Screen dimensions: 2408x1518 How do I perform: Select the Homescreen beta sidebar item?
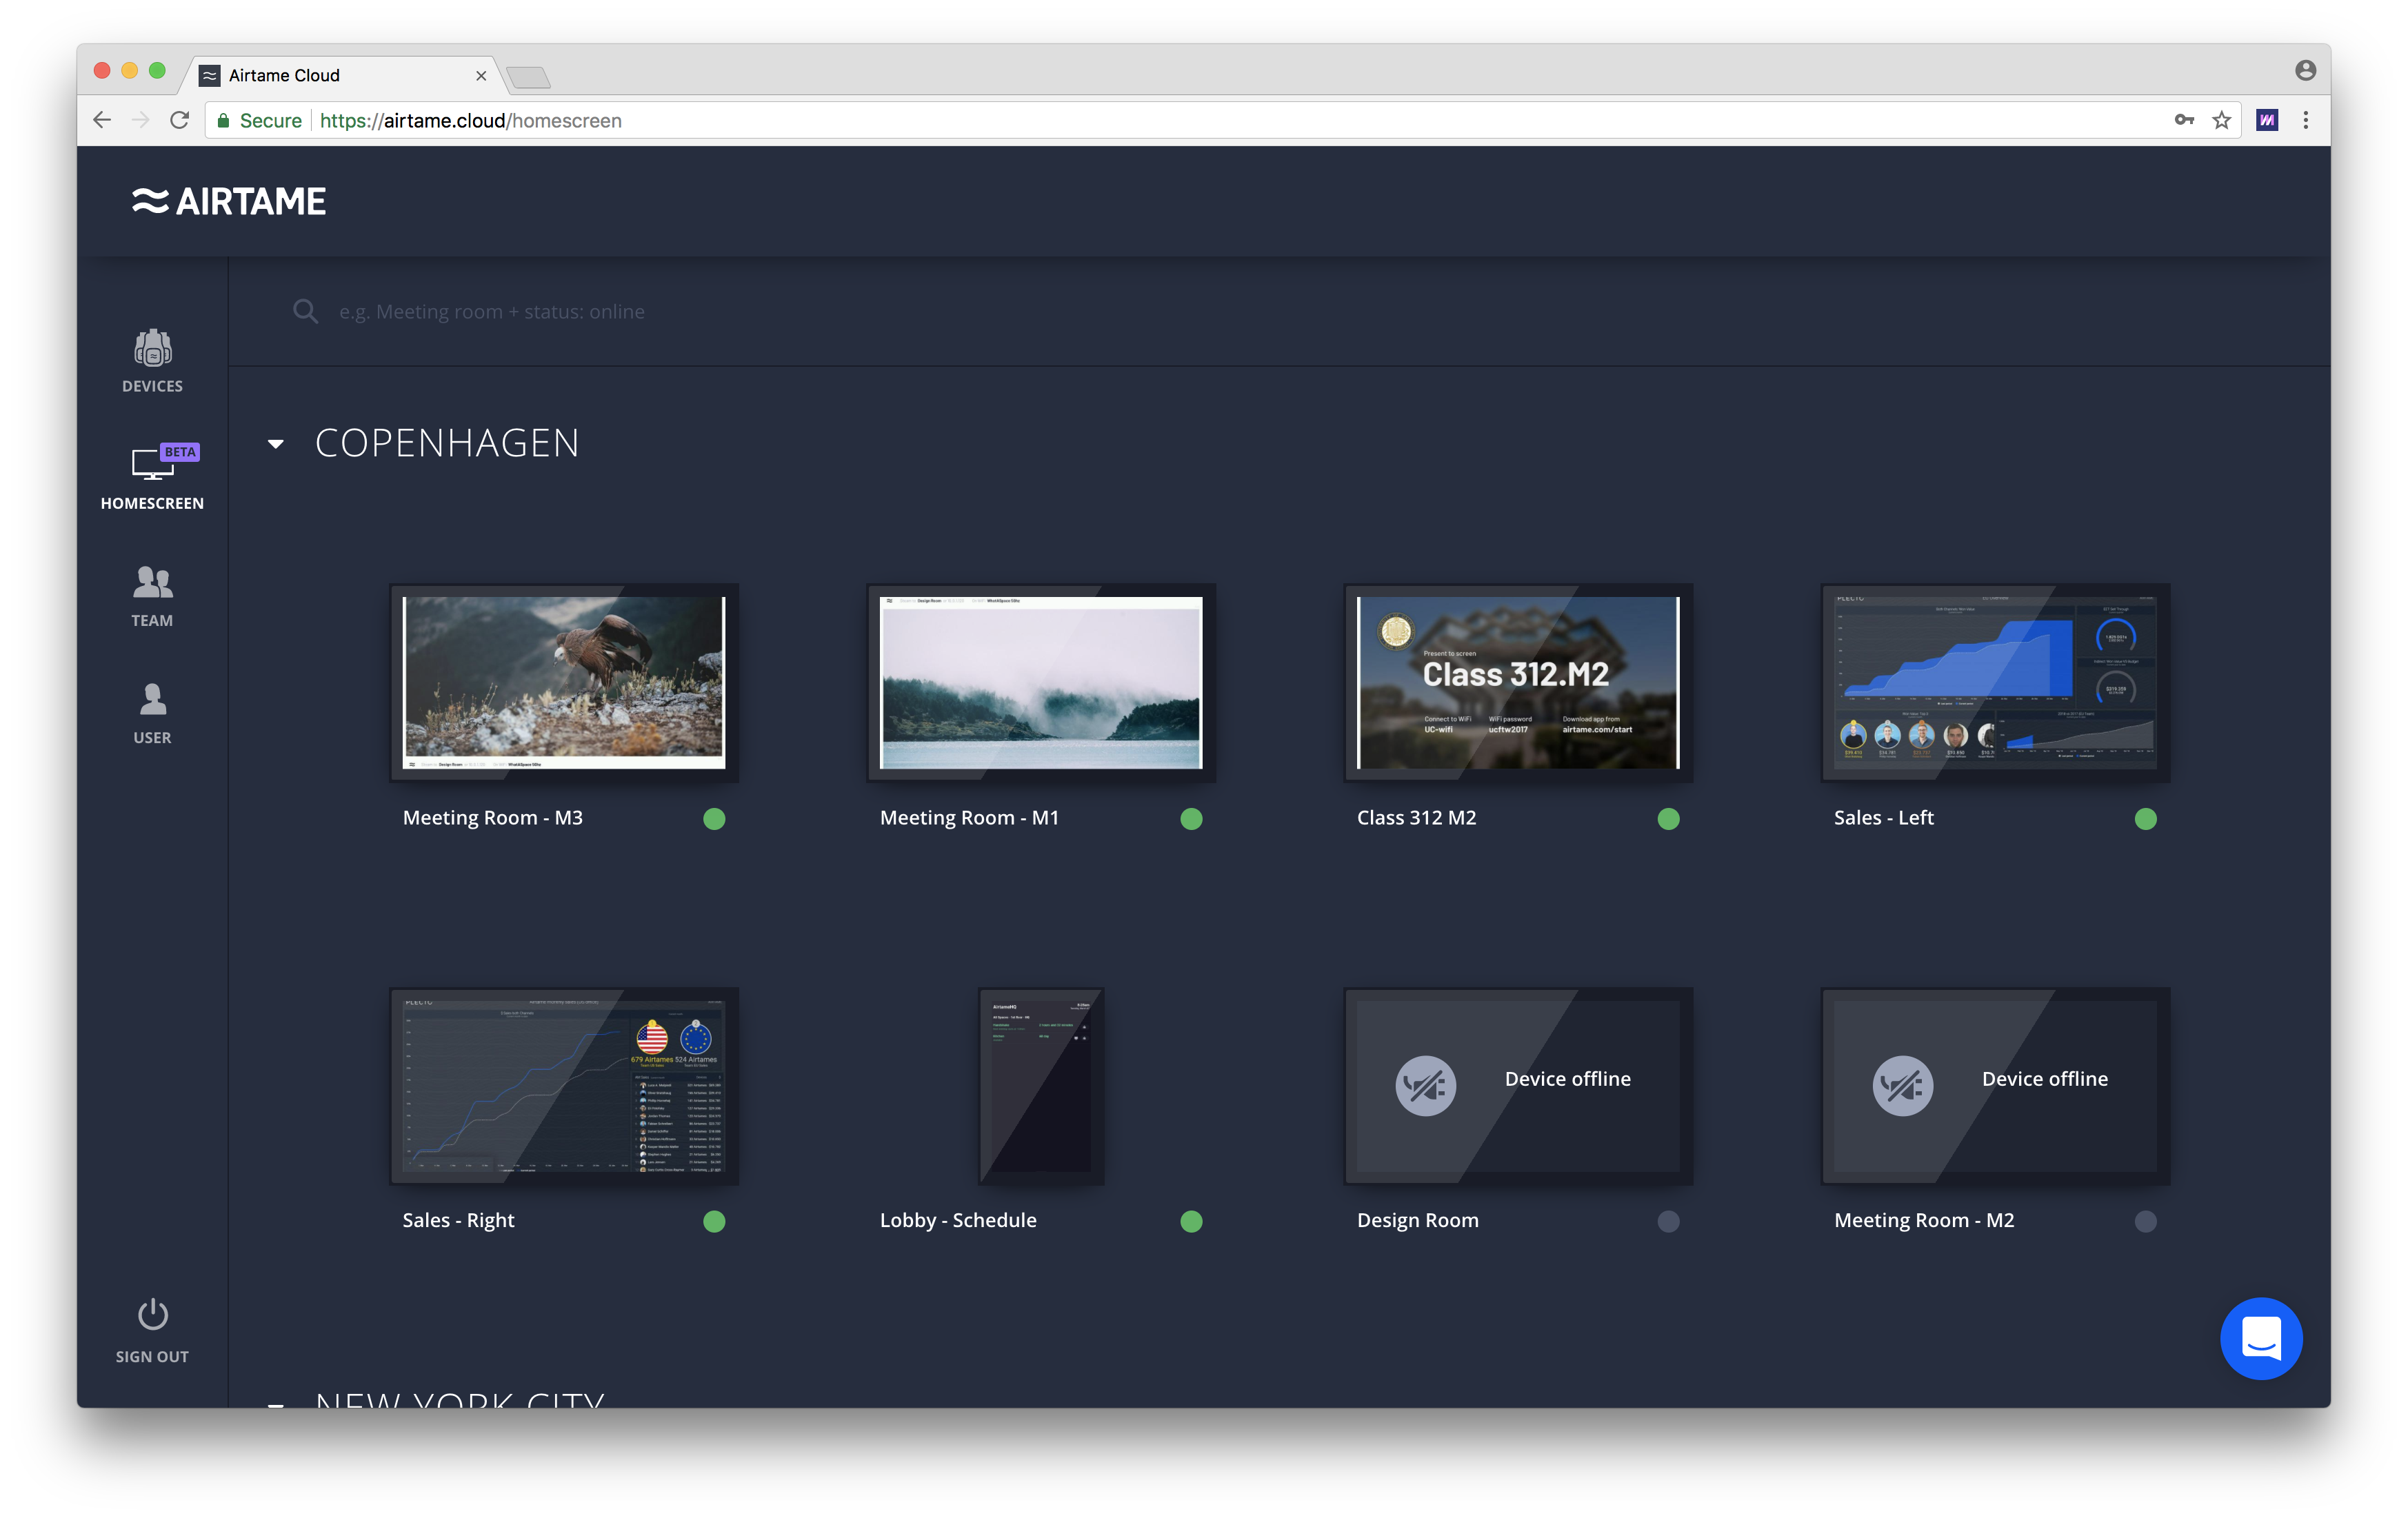click(152, 478)
